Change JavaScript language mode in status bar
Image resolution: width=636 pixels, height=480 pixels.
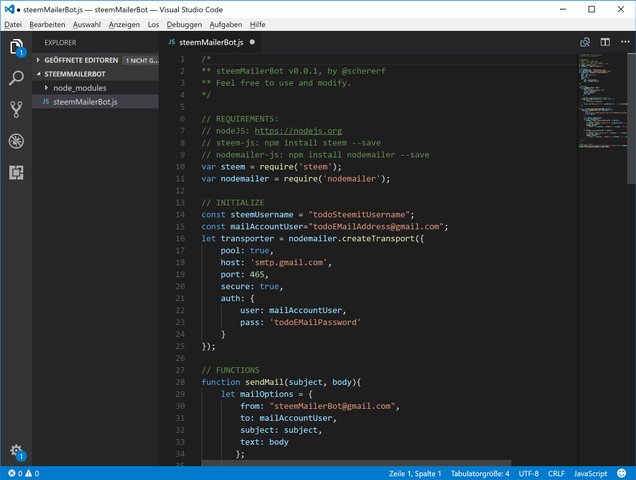(x=590, y=474)
